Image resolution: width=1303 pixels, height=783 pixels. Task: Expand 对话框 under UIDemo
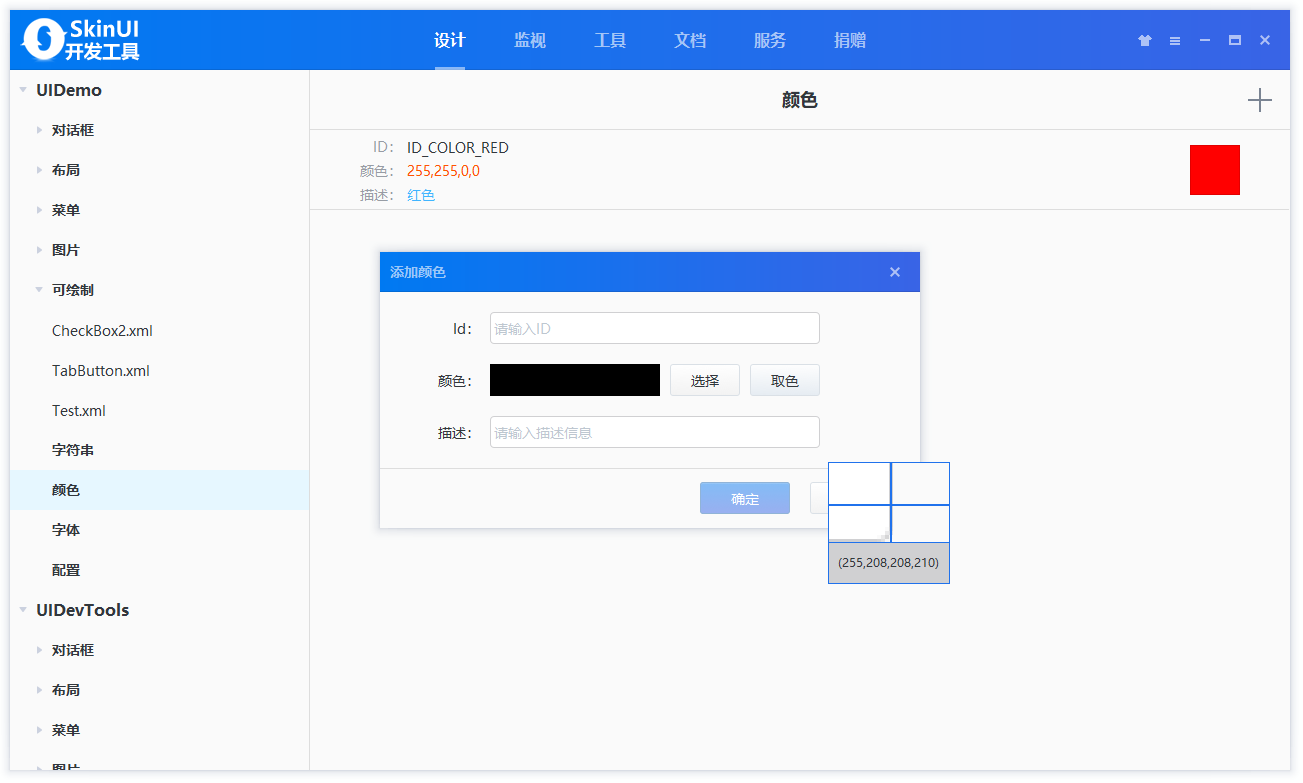pos(39,130)
